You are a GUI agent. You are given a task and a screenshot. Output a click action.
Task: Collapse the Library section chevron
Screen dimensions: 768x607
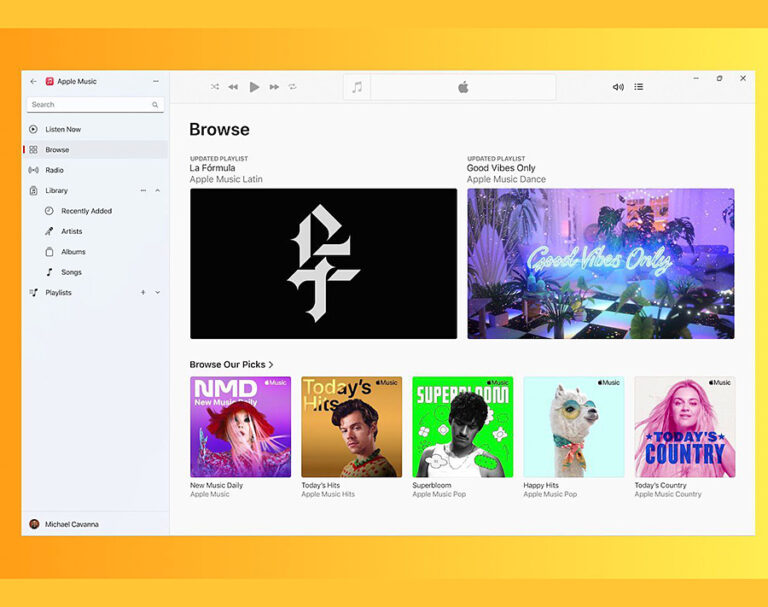158,190
